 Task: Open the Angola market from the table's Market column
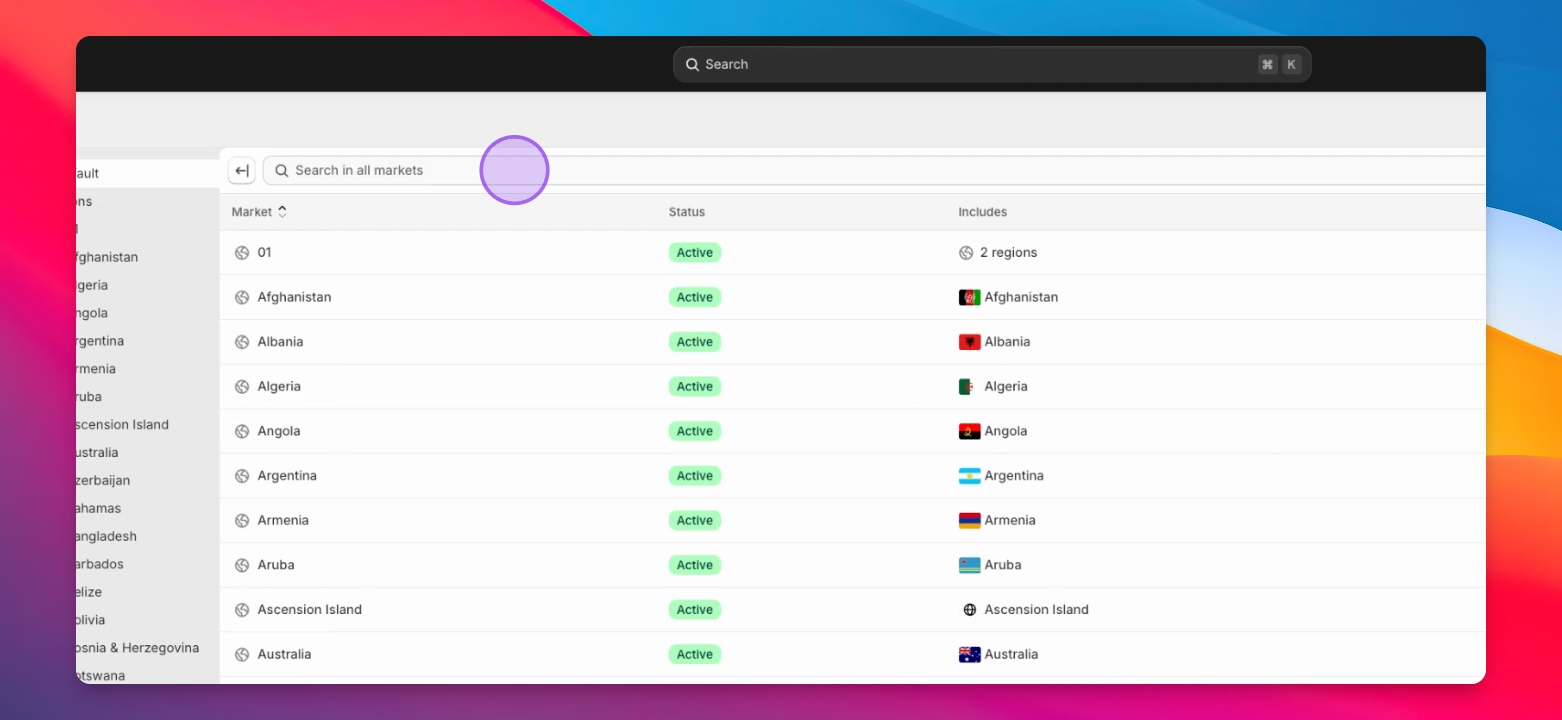(x=279, y=431)
